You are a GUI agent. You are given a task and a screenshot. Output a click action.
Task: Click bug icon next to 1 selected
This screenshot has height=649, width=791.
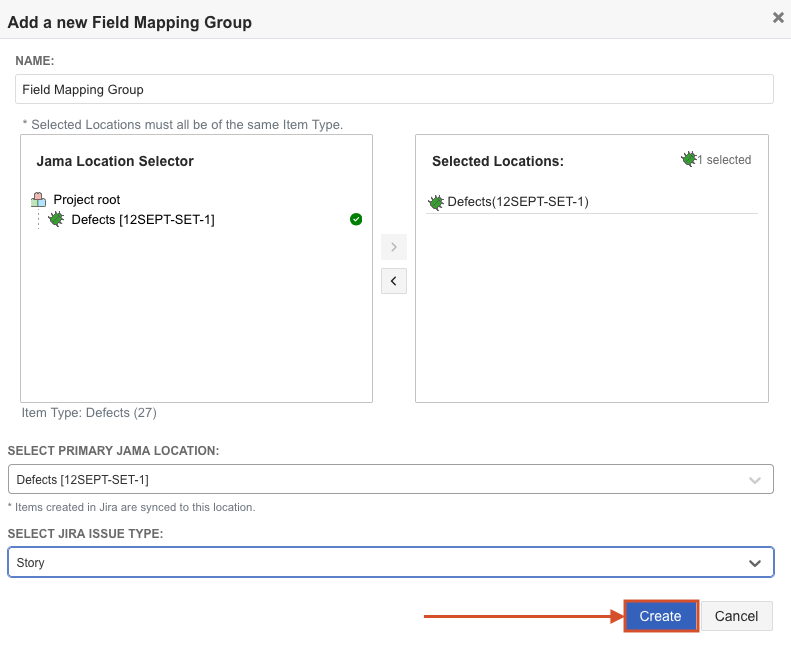[689, 159]
